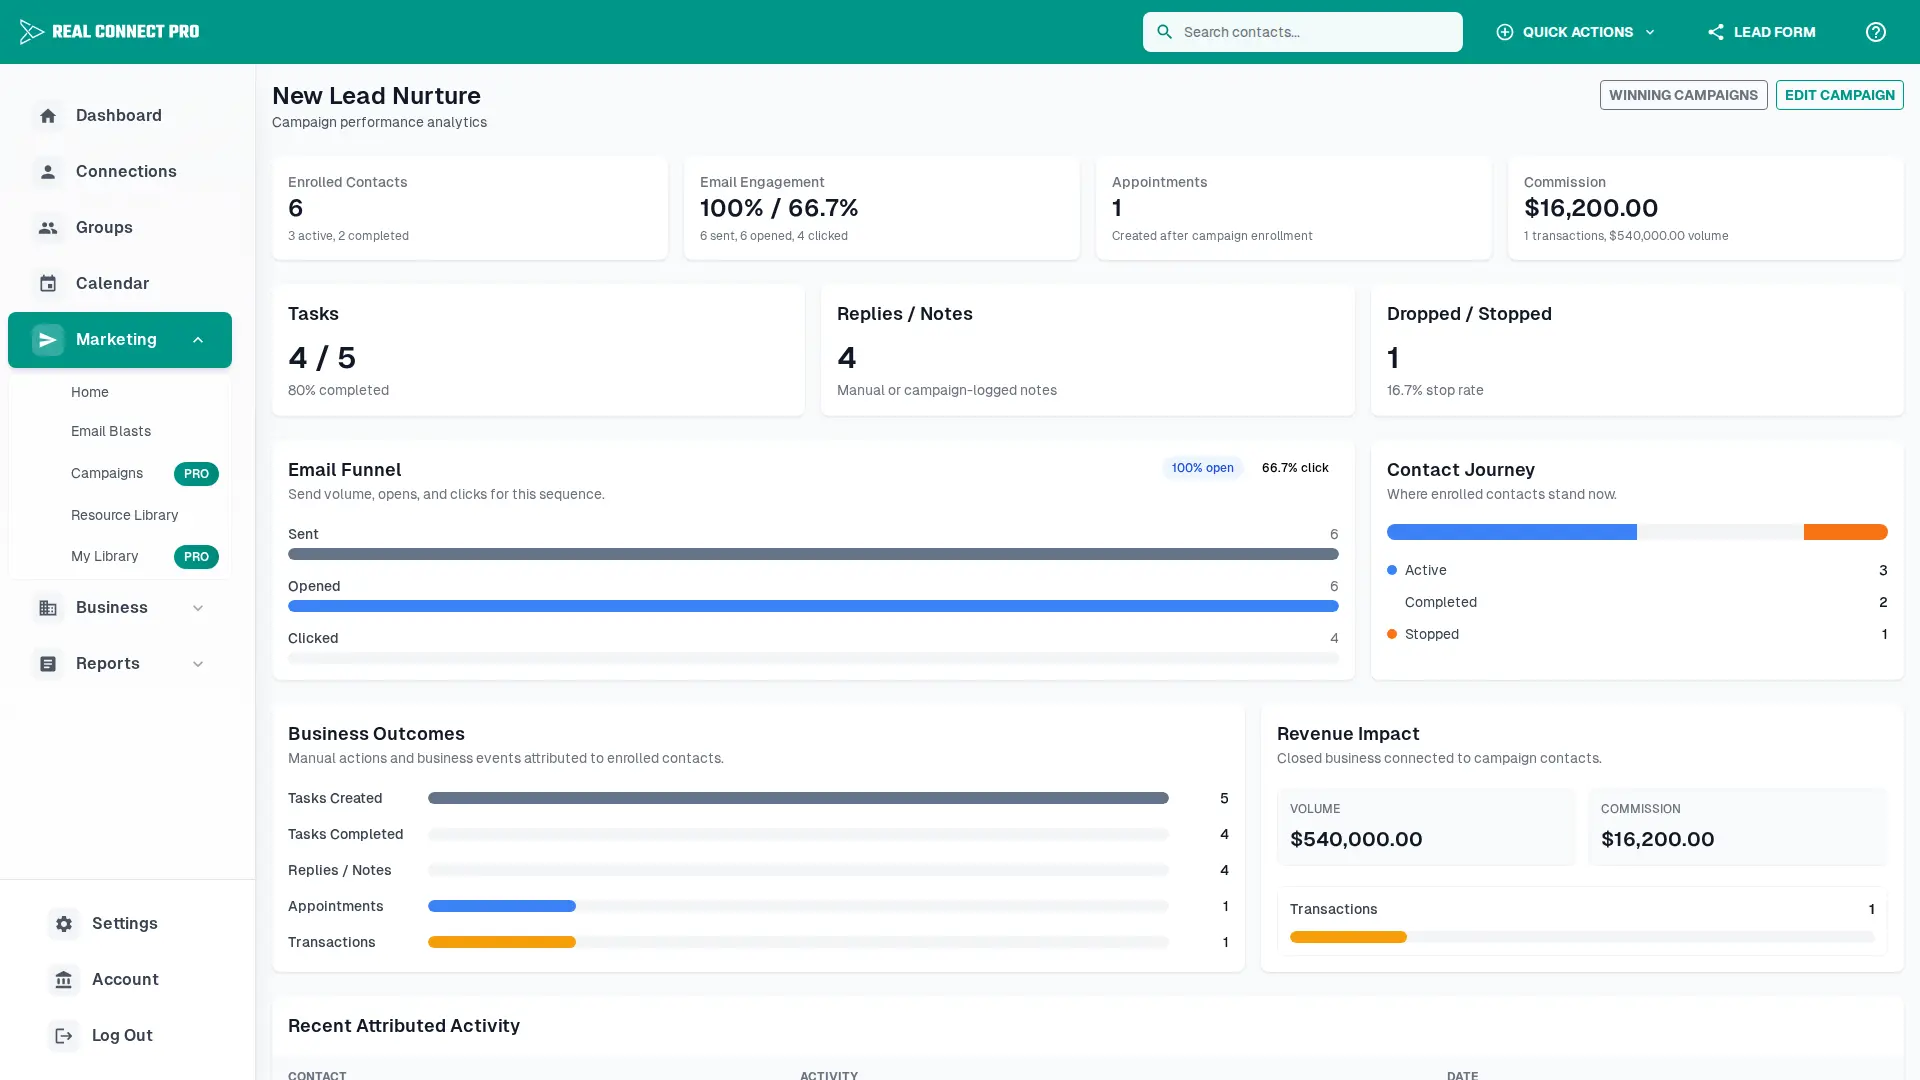Image resolution: width=1920 pixels, height=1080 pixels.
Task: Click the Commission $16,200.00 card
Action: coord(1706,208)
